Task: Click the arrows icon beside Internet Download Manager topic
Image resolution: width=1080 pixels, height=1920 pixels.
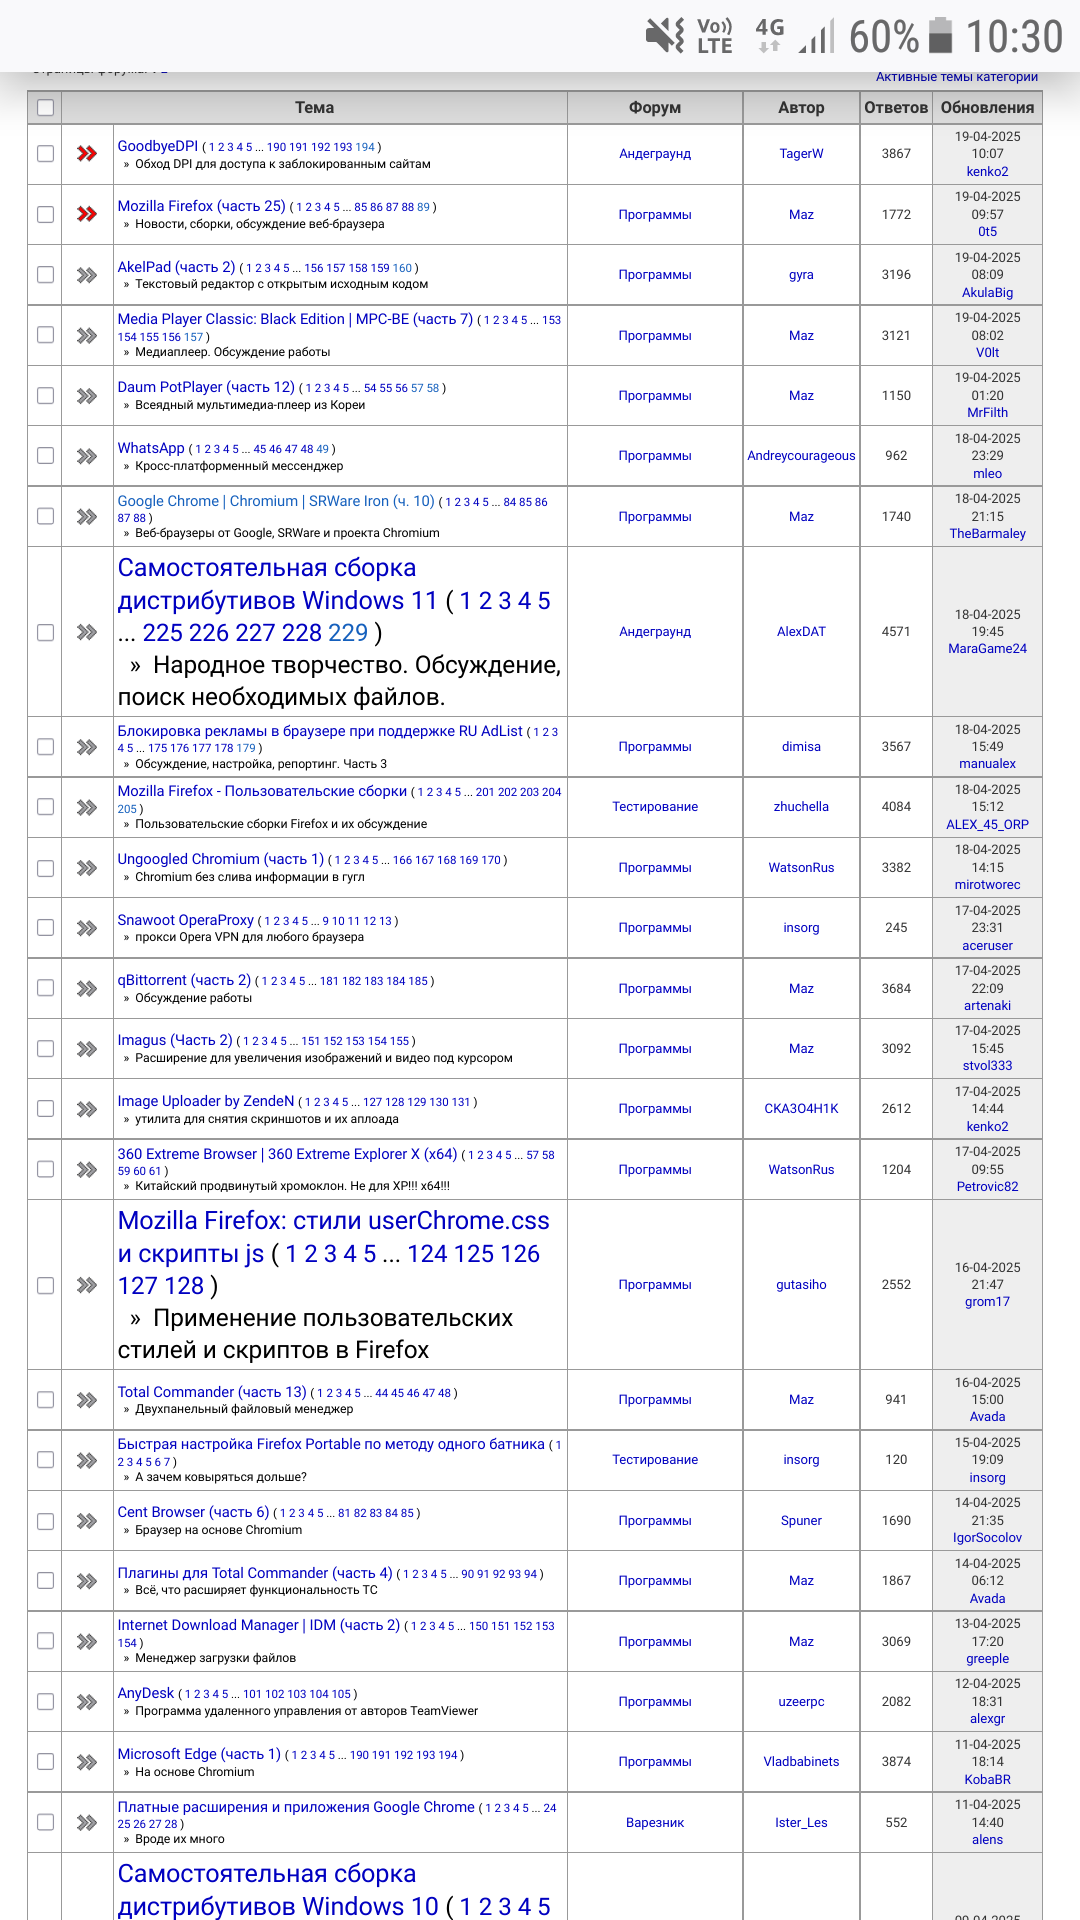Action: click(87, 1642)
